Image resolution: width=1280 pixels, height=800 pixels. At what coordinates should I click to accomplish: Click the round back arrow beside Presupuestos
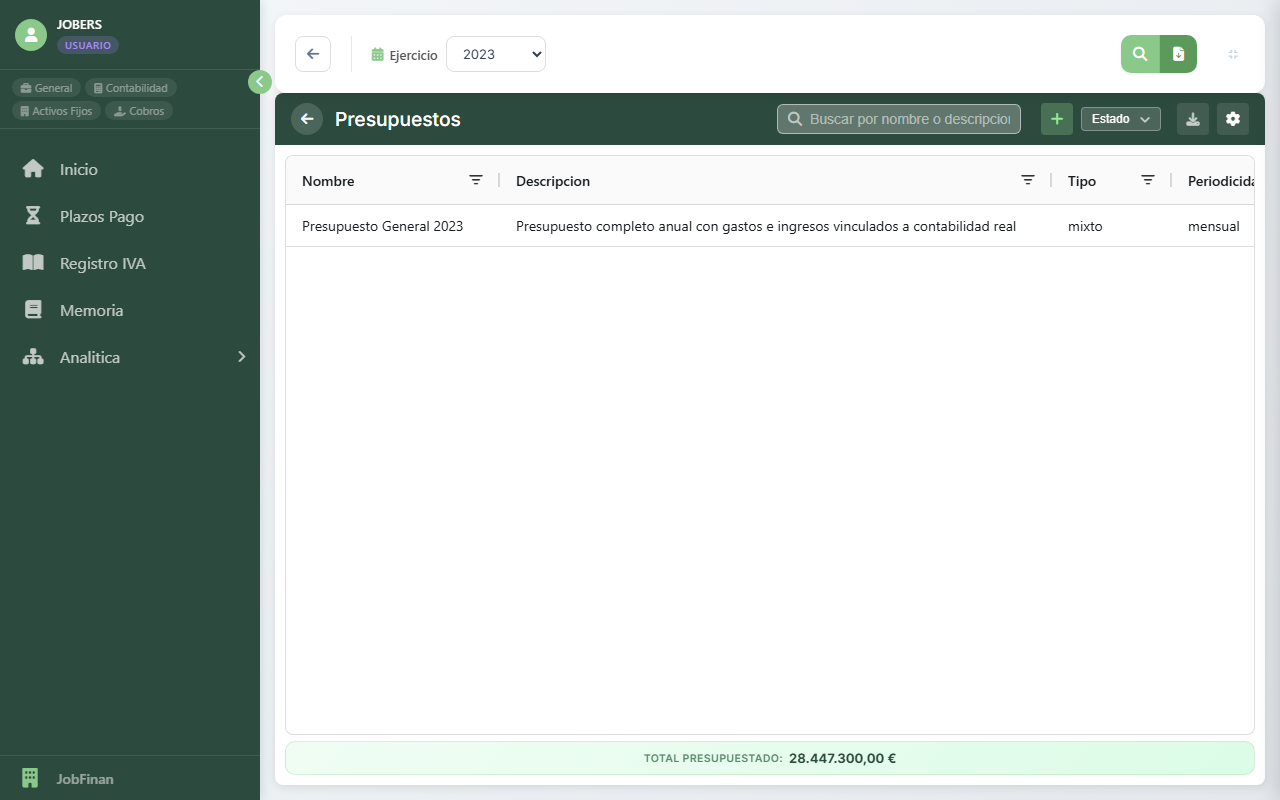[307, 119]
